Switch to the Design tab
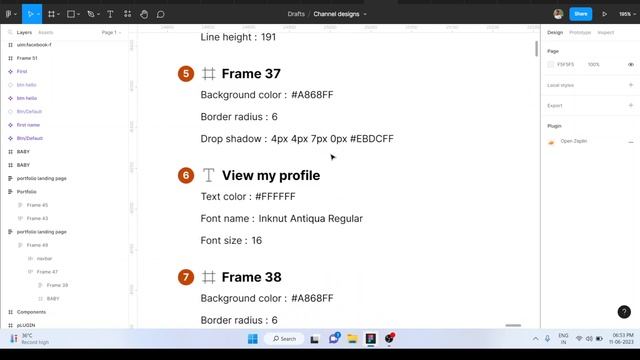Viewport: 640px width, 360px height. (x=555, y=32)
